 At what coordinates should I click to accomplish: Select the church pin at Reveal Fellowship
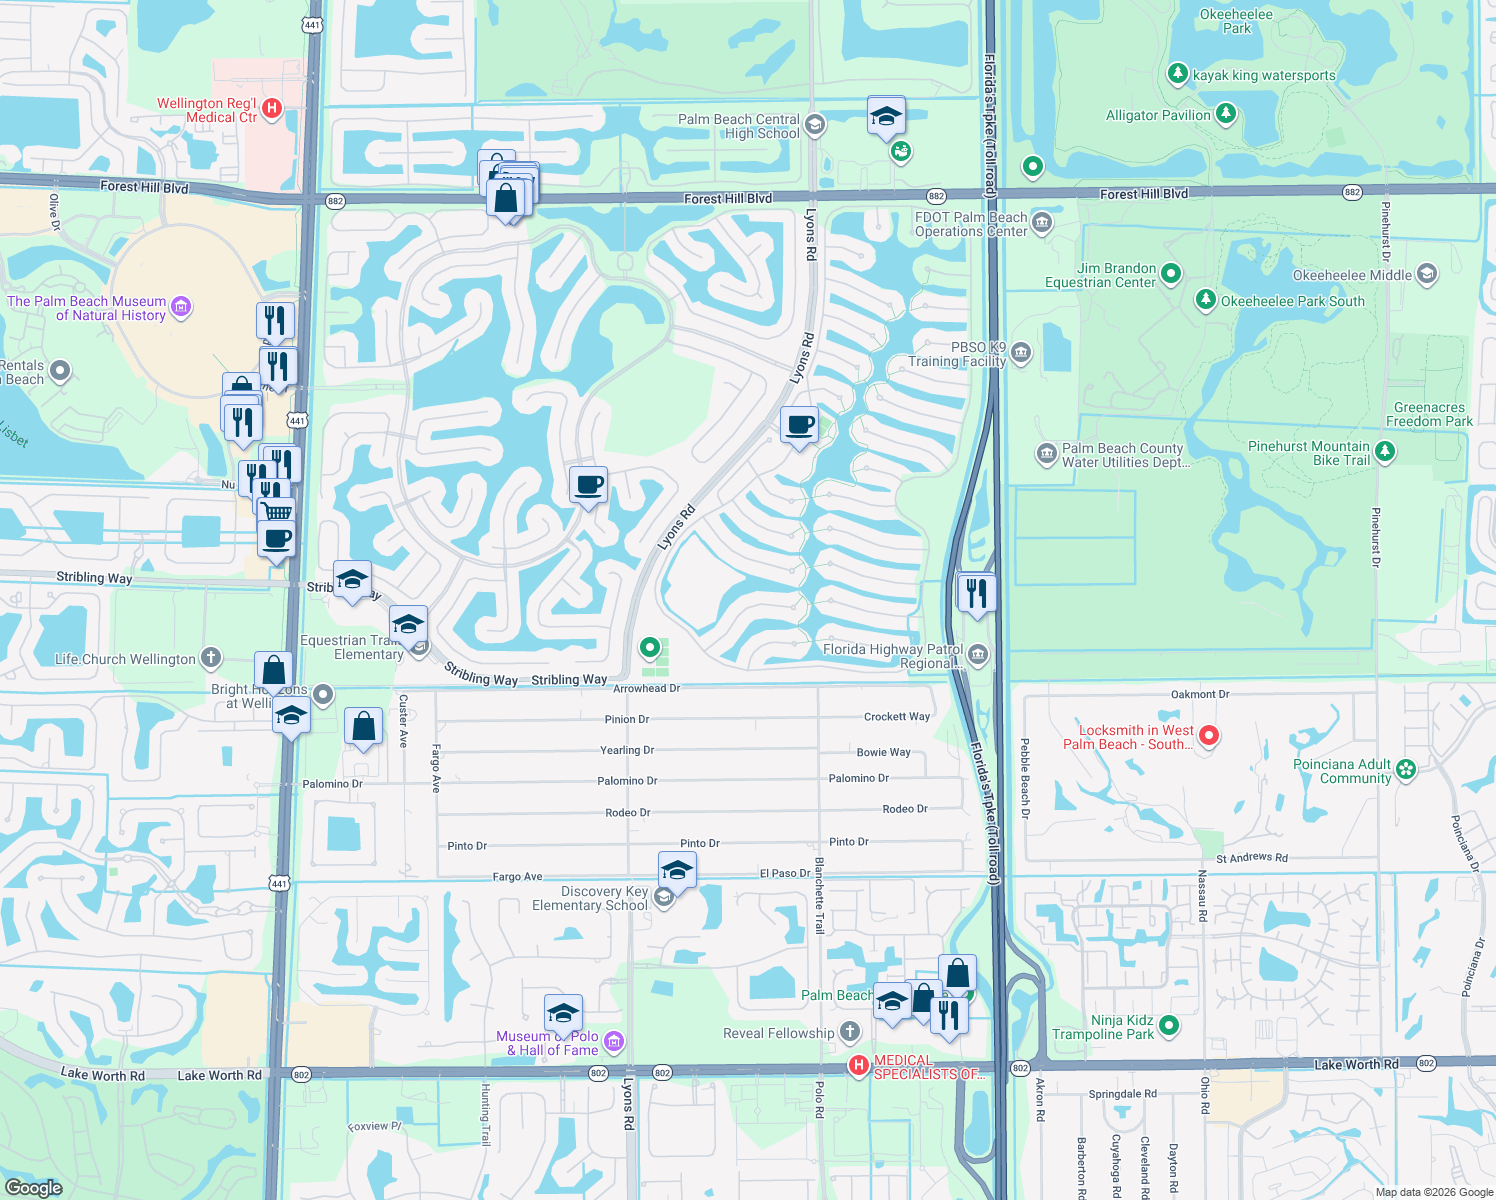pos(849,1032)
